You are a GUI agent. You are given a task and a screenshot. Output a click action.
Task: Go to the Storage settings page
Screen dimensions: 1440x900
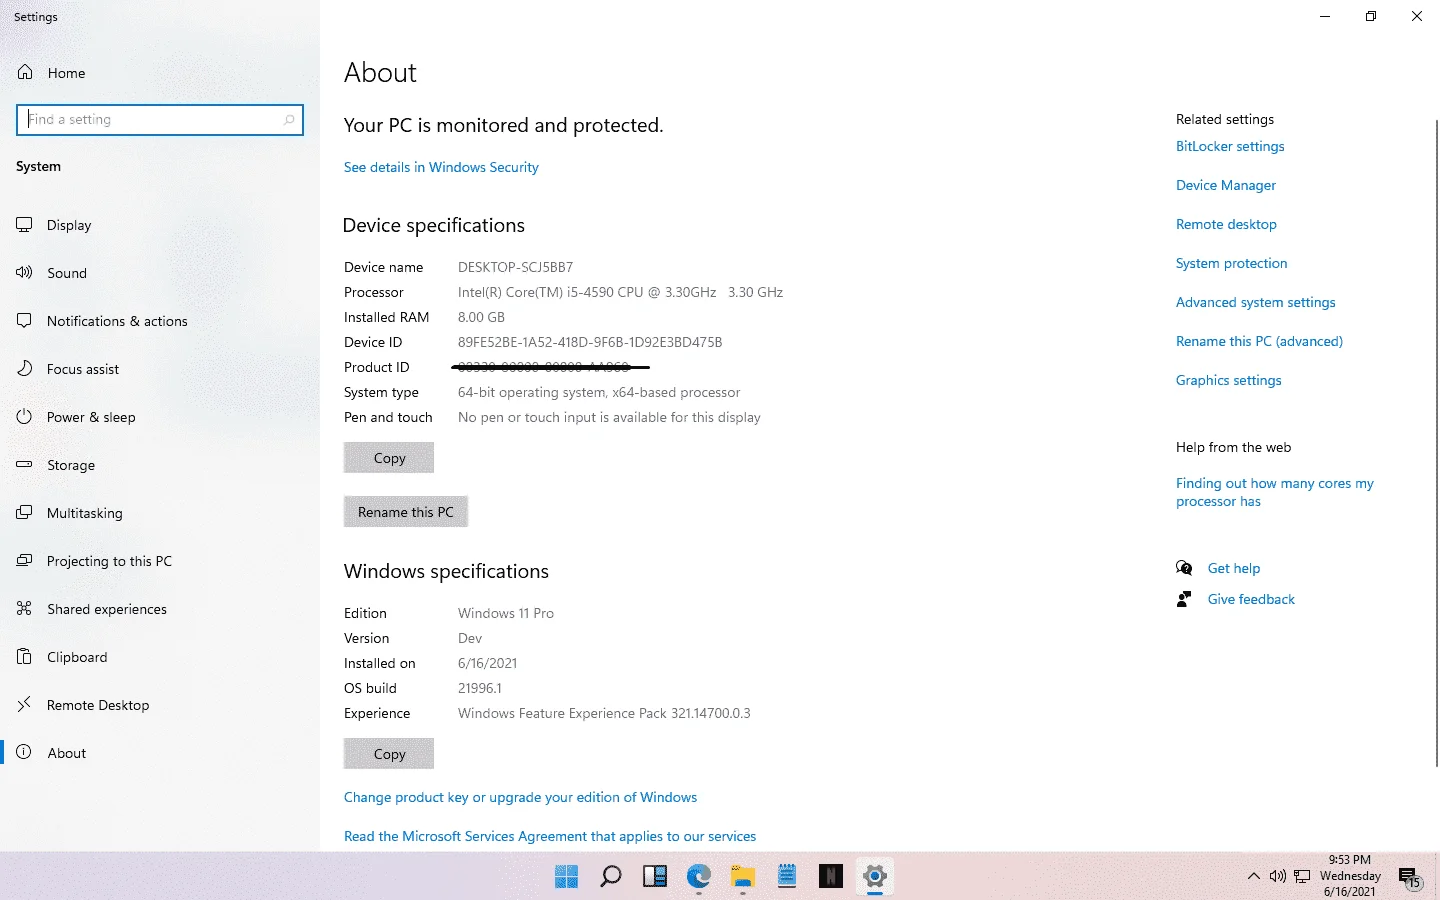(160, 465)
